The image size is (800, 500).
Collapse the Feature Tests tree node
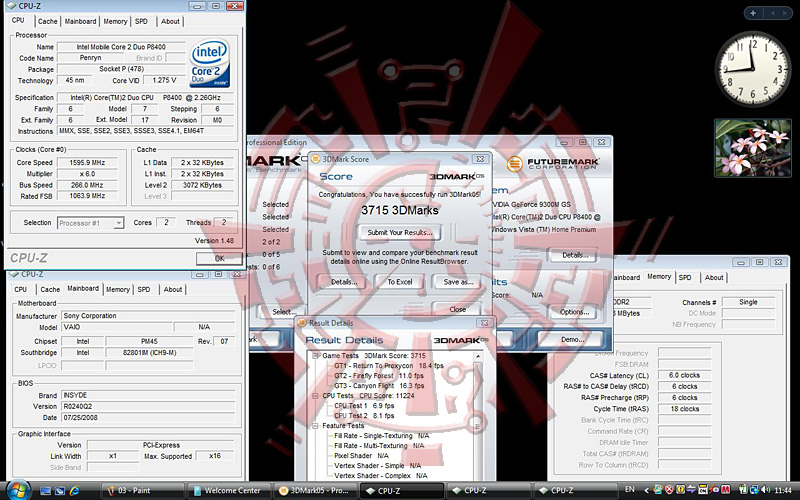[316, 426]
